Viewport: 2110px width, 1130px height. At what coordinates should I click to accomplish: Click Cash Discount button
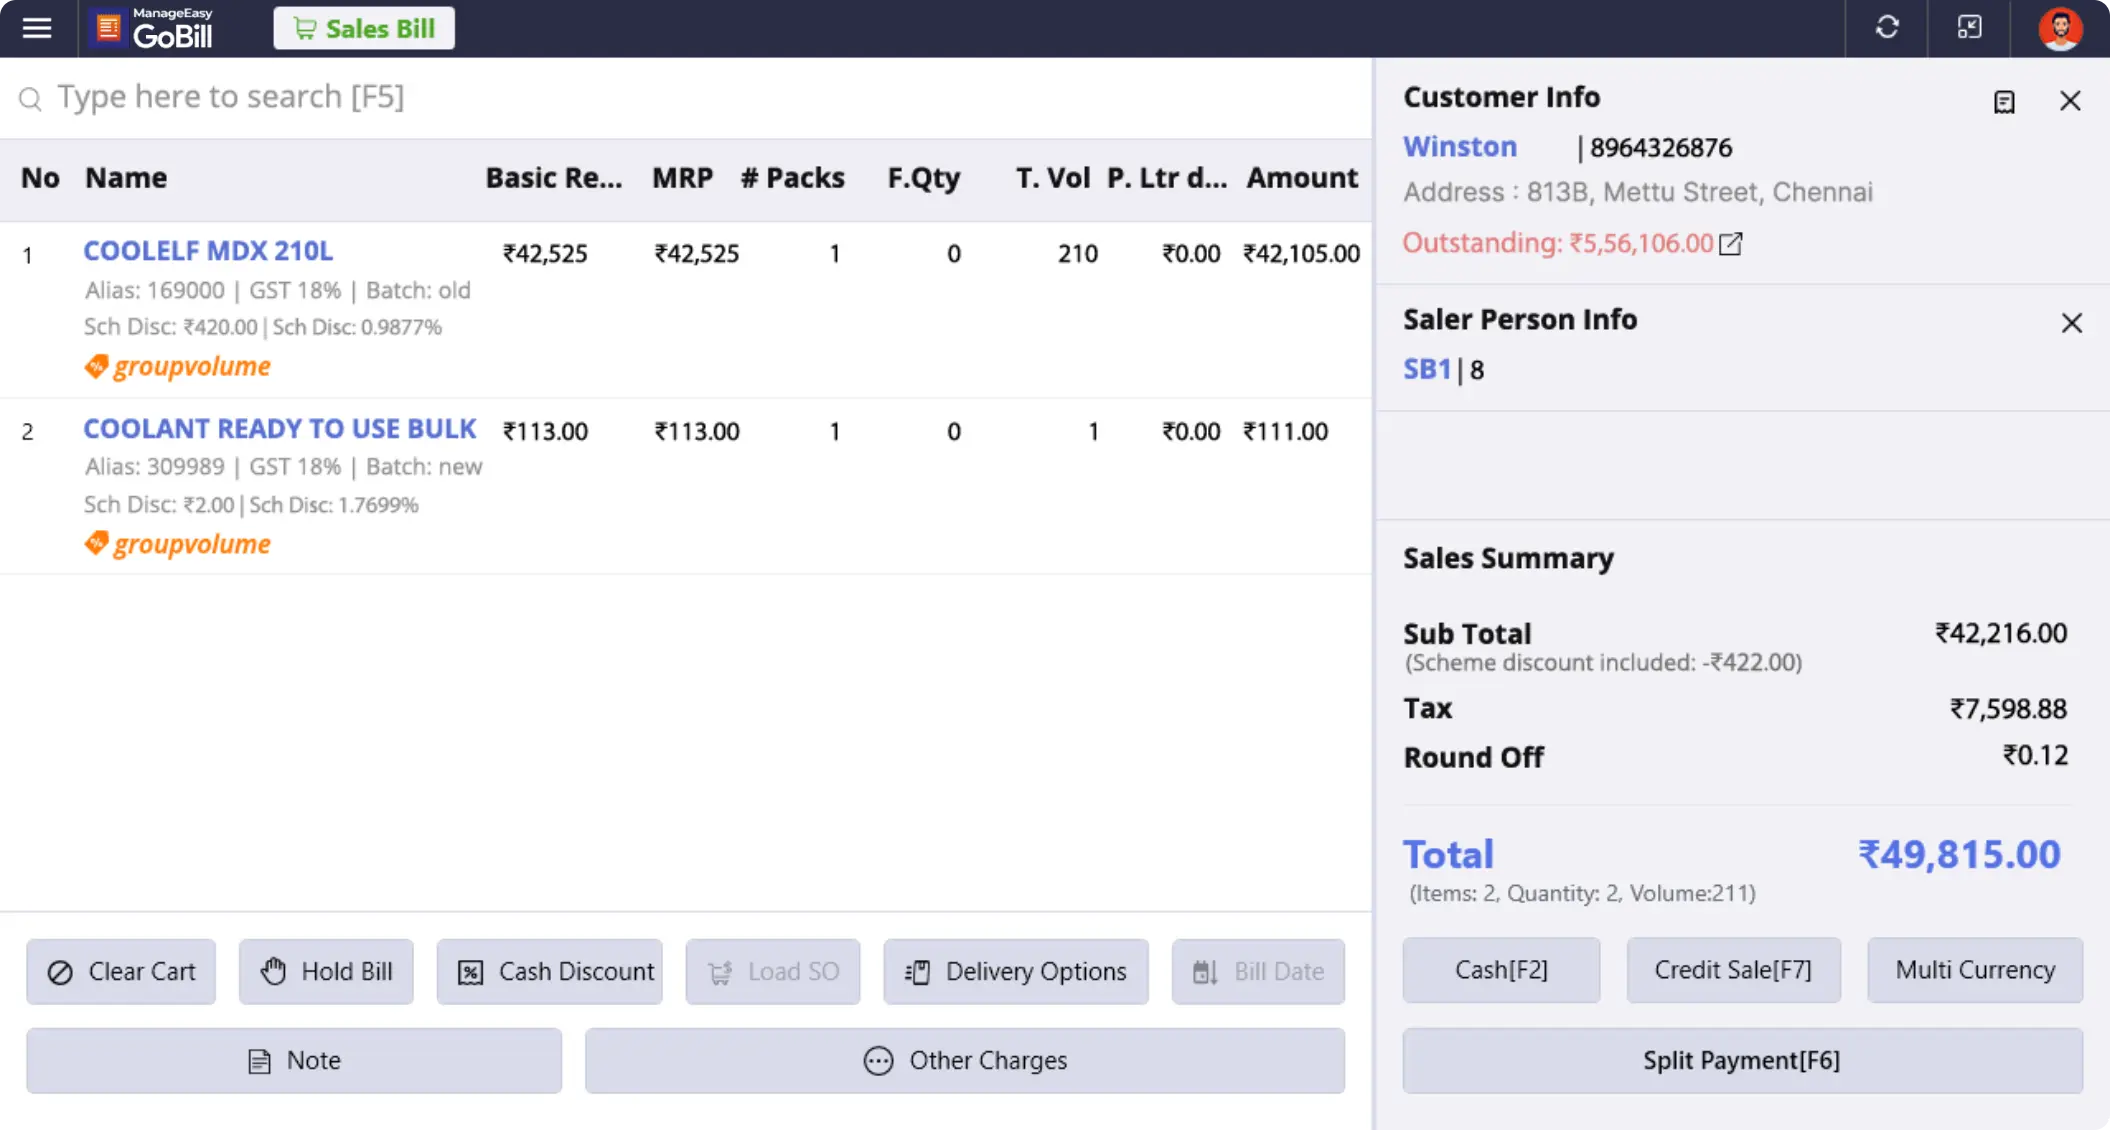click(x=550, y=971)
